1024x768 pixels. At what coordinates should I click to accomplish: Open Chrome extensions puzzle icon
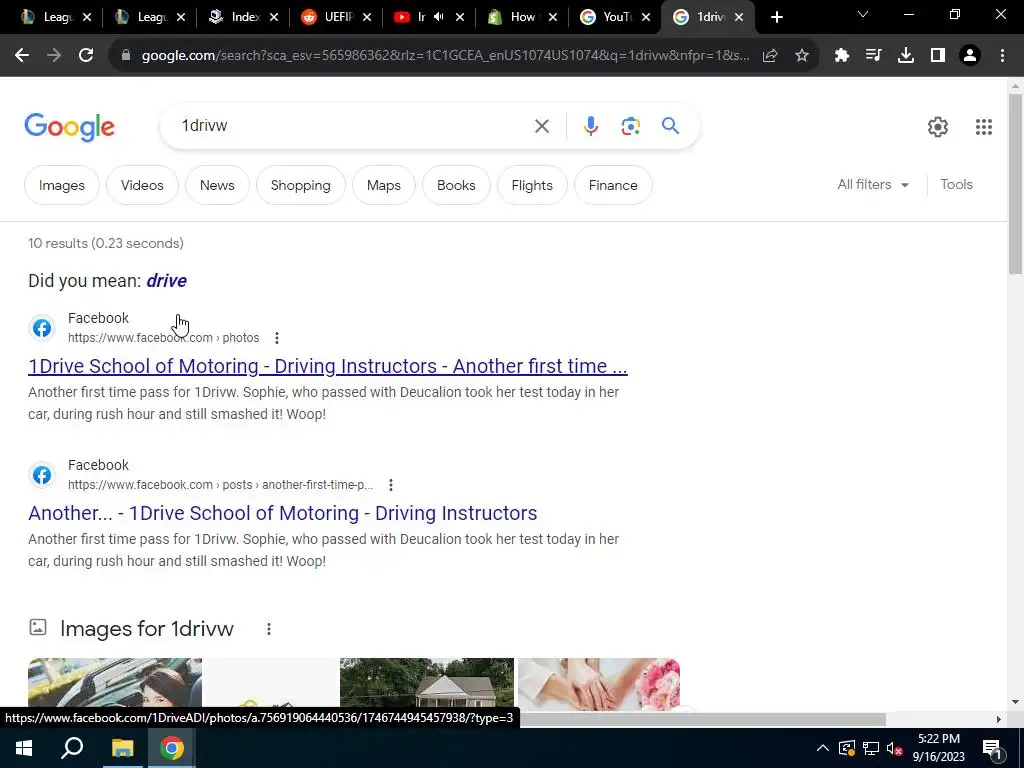(842, 56)
